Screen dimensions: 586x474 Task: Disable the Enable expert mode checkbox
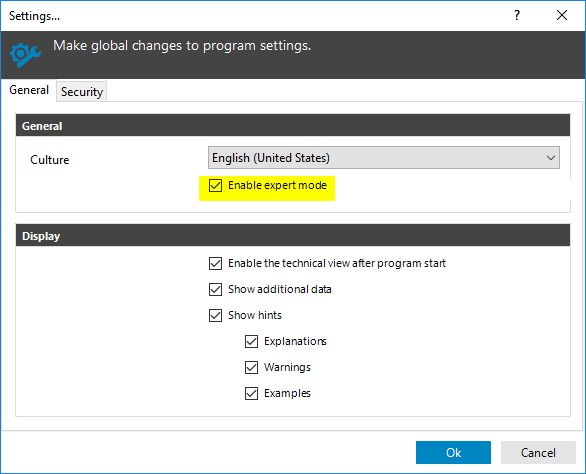click(x=215, y=185)
